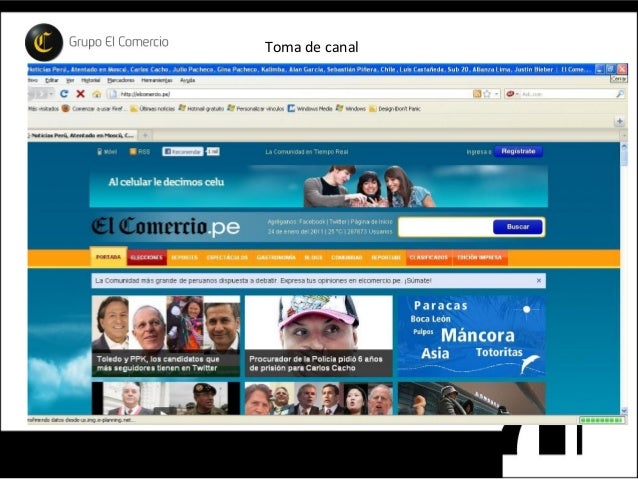The image size is (638, 479).
Task: Open the Móvil link with phone icon
Action: [107, 152]
